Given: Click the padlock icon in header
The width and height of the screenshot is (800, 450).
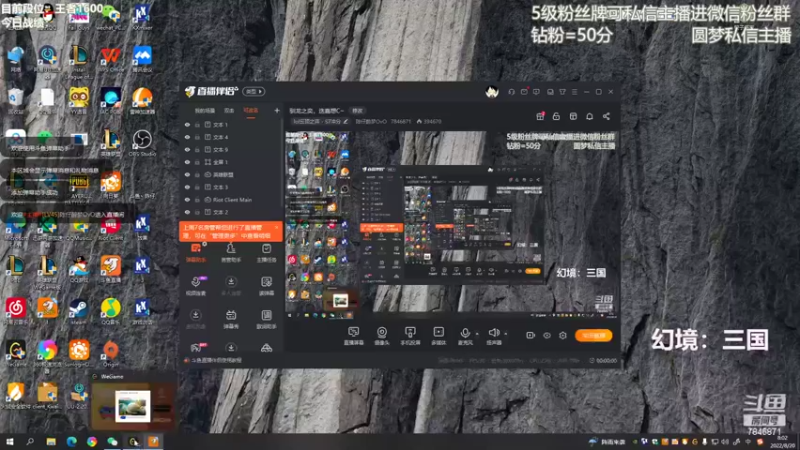Looking at the screenshot, I should tap(556, 116).
